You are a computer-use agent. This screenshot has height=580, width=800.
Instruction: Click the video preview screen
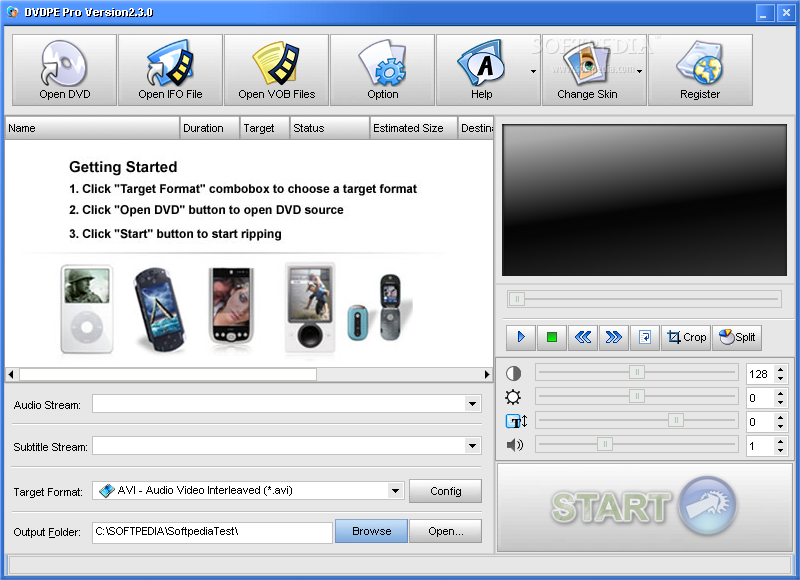click(x=644, y=200)
